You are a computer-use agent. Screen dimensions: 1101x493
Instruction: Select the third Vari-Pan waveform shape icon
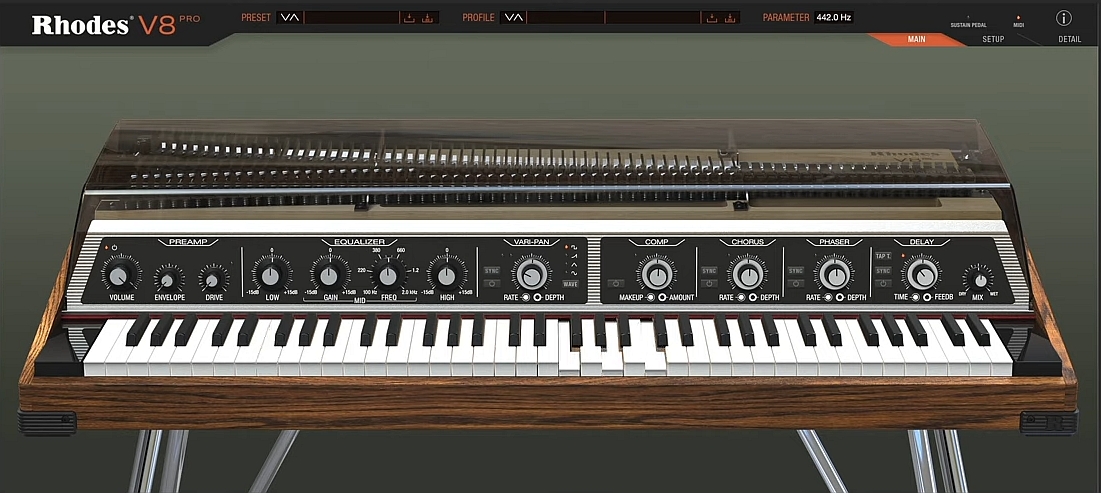tap(574, 265)
